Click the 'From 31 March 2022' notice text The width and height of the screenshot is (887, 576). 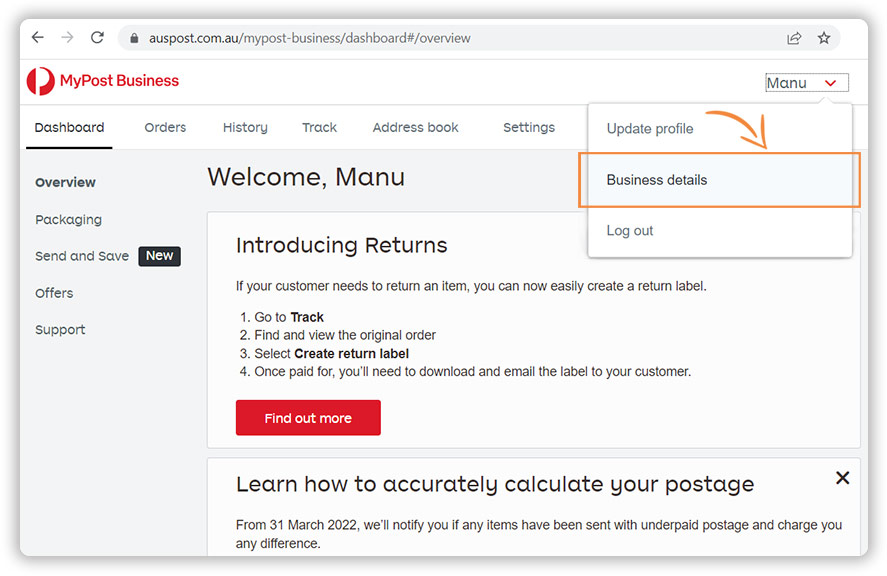pyautogui.click(x=539, y=534)
